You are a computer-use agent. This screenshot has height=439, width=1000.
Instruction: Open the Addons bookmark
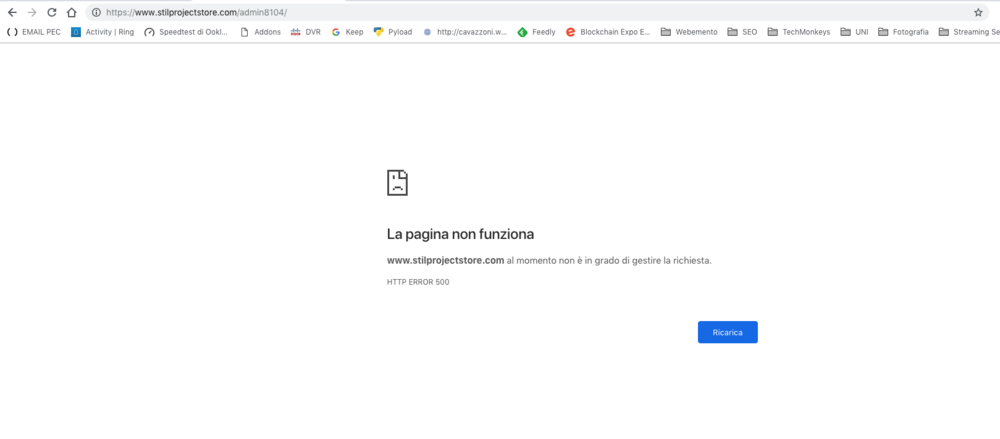[260, 32]
